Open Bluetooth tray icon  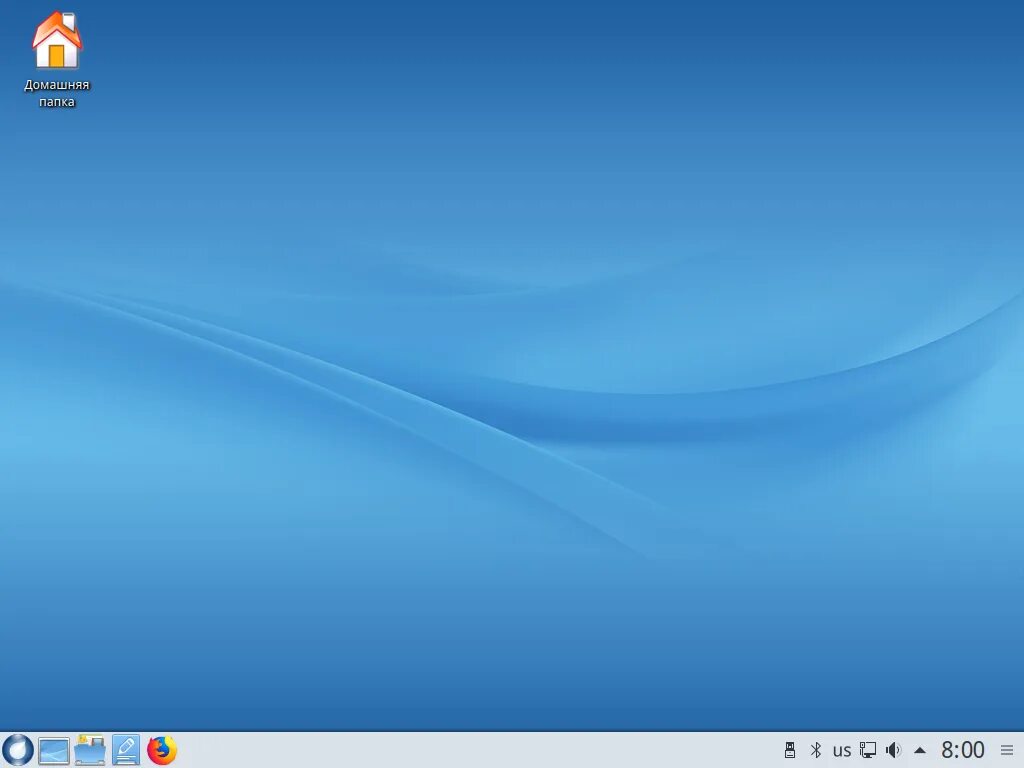(x=816, y=750)
